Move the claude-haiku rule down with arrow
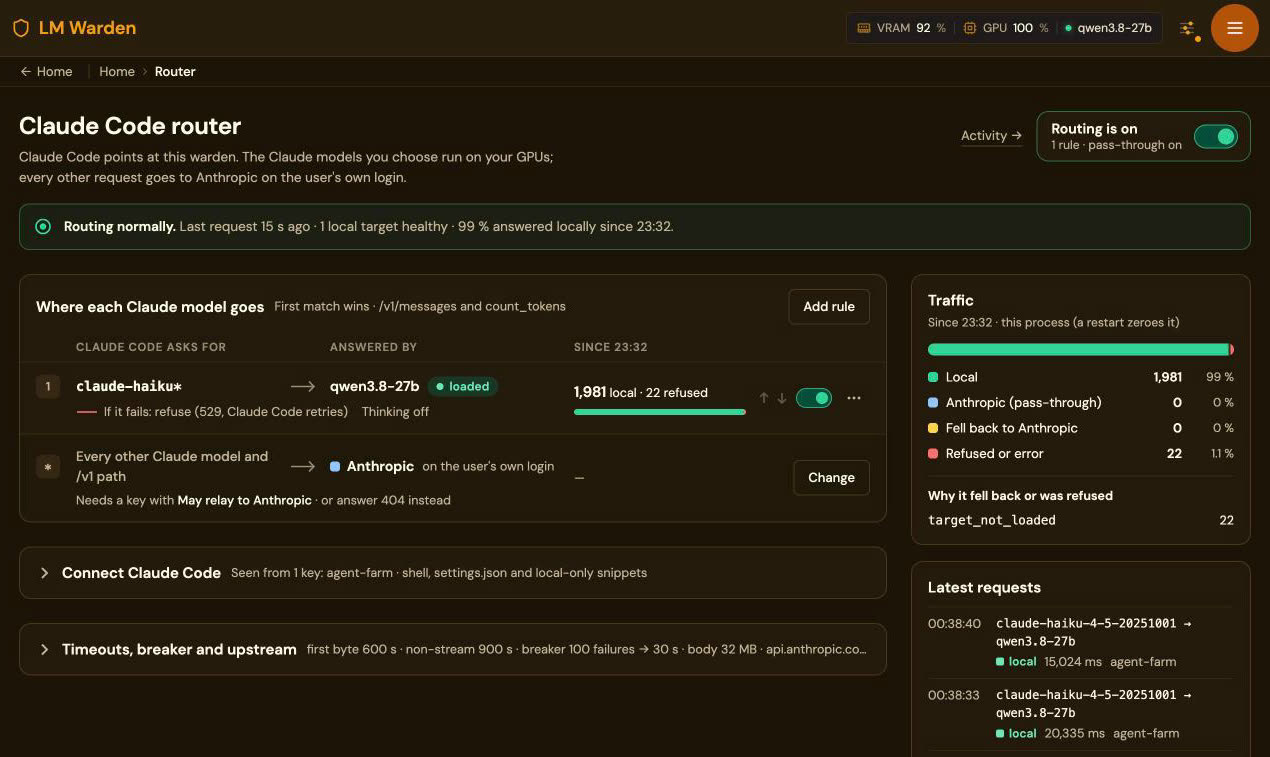 pyautogui.click(x=782, y=398)
